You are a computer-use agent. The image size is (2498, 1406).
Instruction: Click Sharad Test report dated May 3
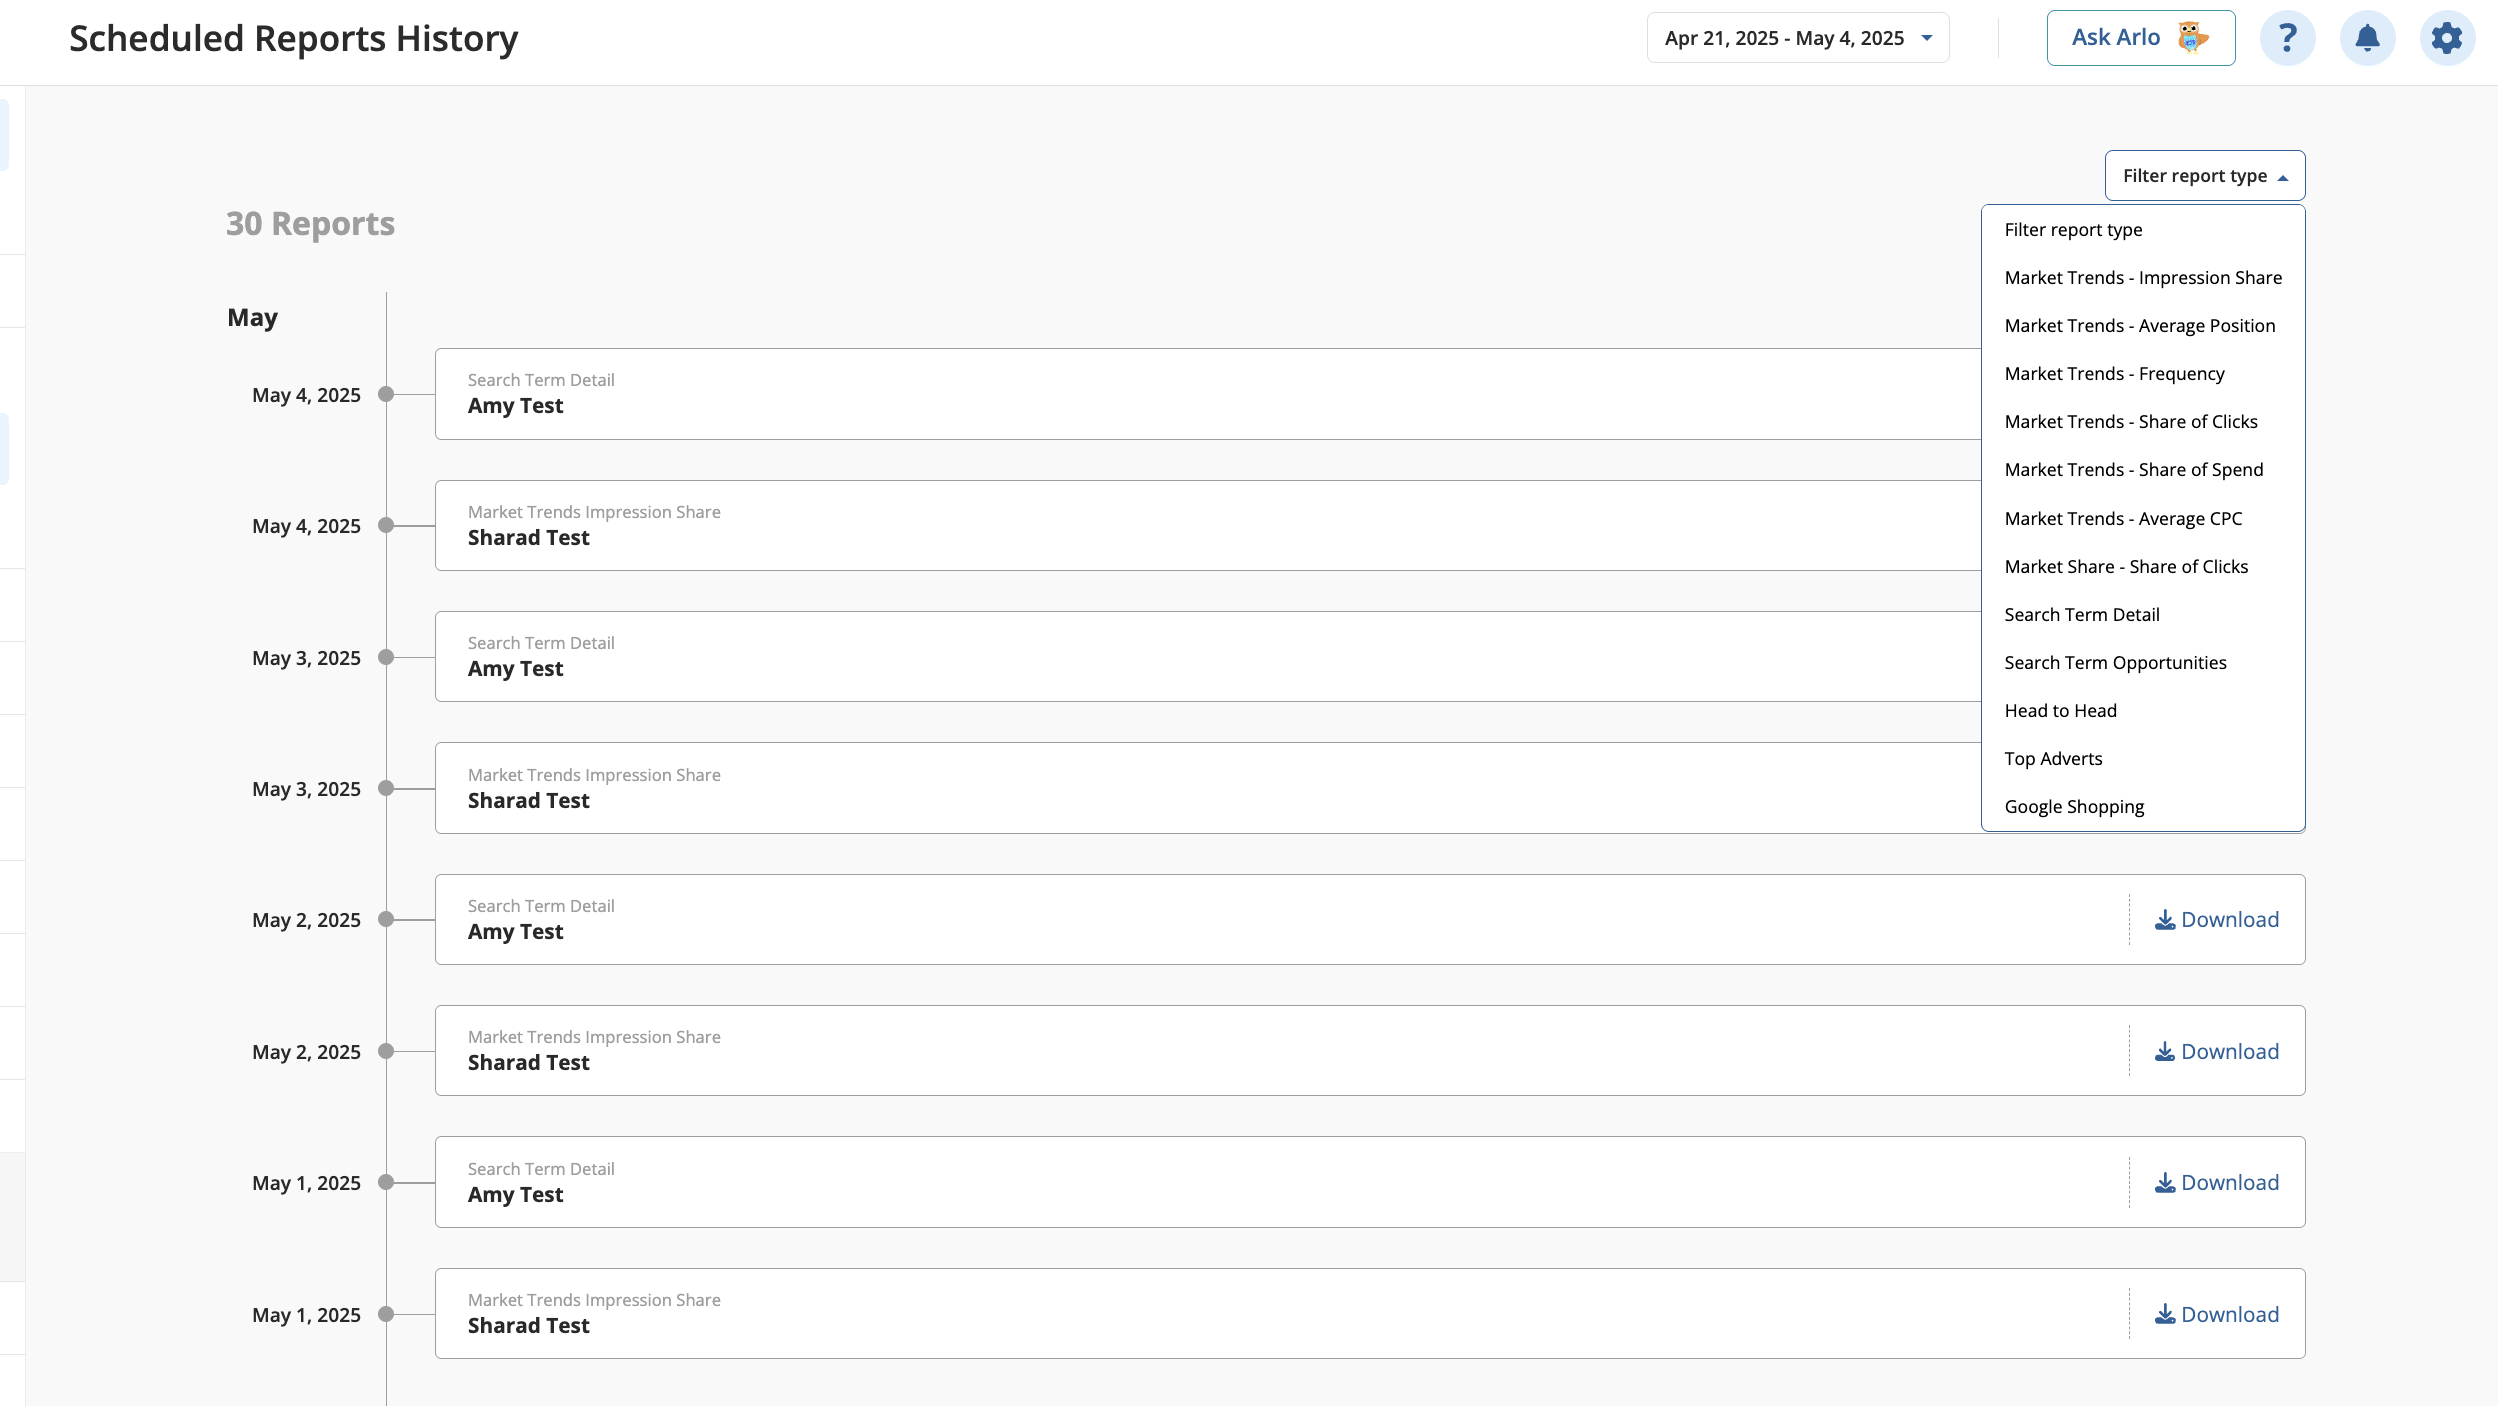1208,788
